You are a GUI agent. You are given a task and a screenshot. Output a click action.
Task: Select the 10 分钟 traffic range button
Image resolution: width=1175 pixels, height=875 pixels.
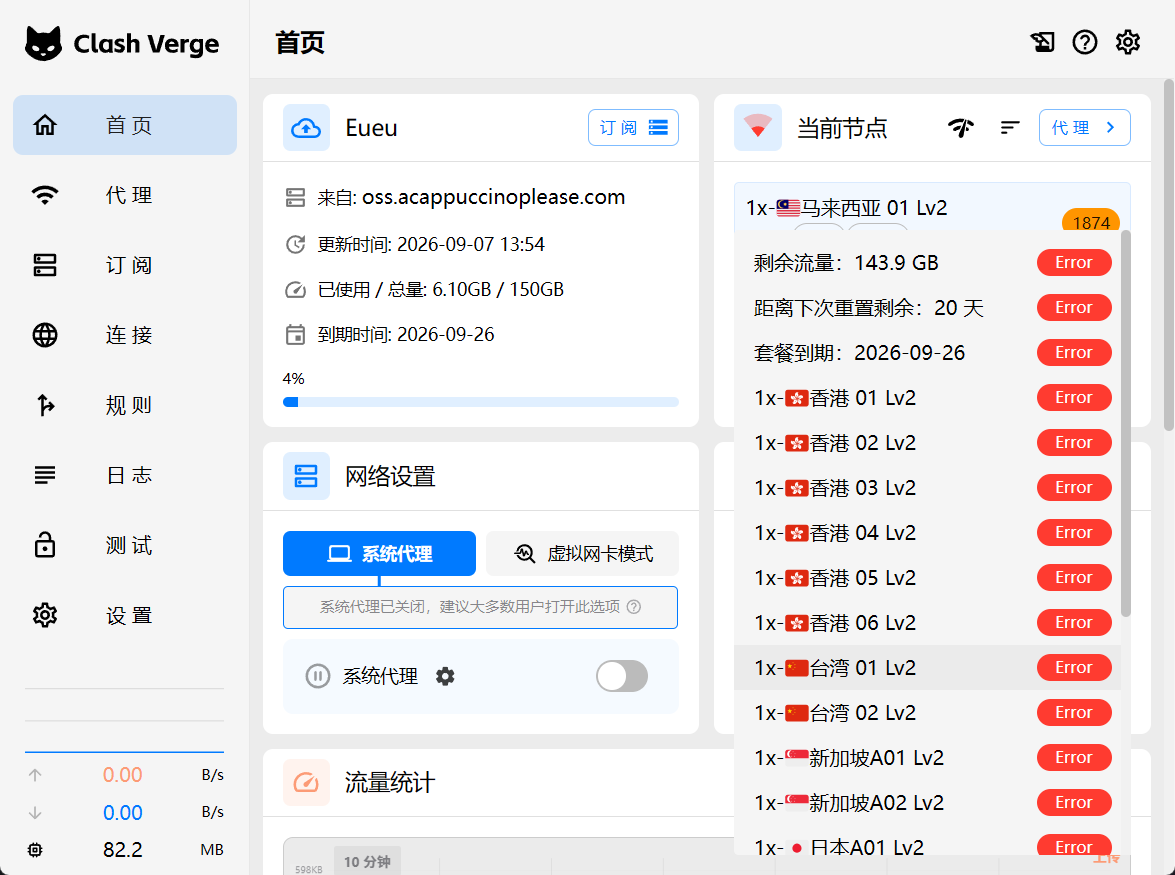[x=367, y=862]
